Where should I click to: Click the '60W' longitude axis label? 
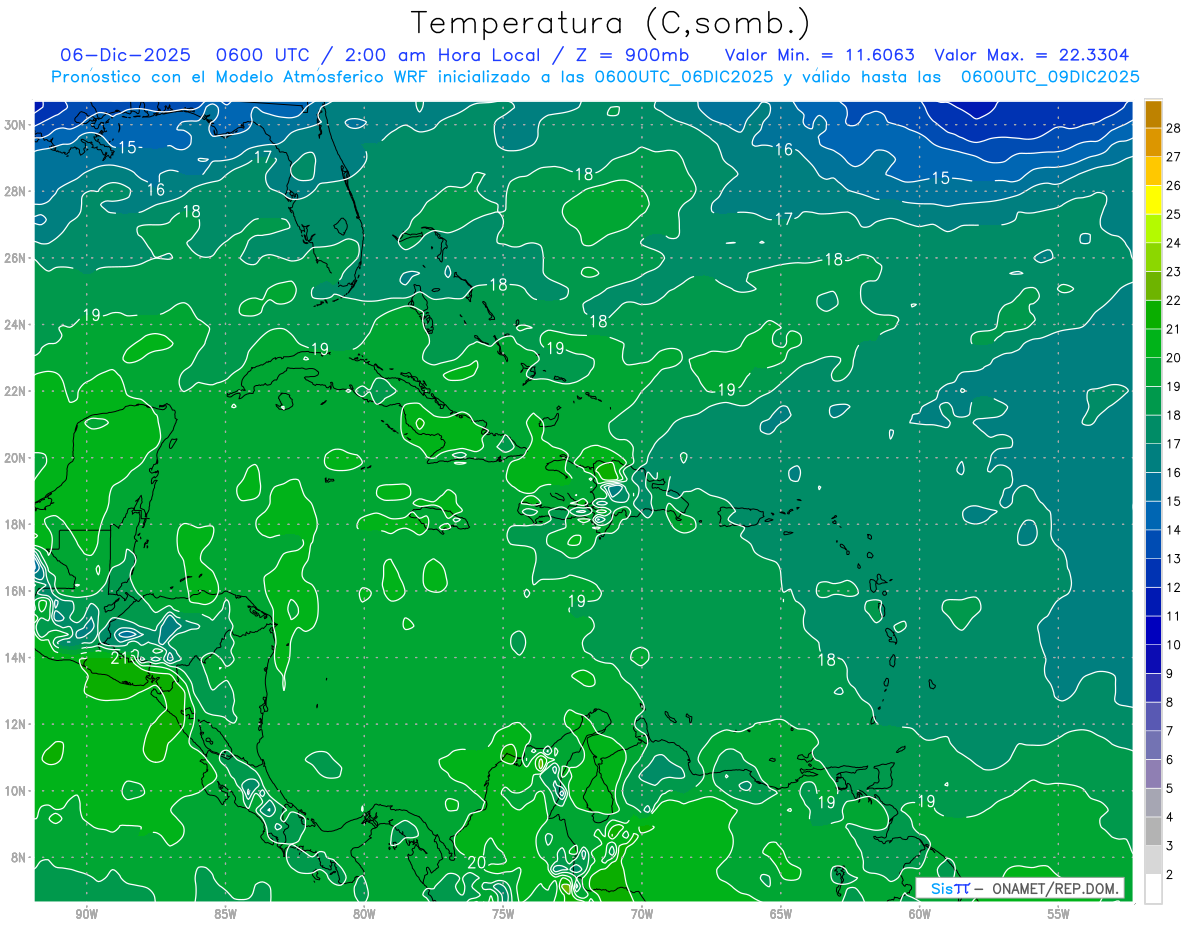pos(920,914)
